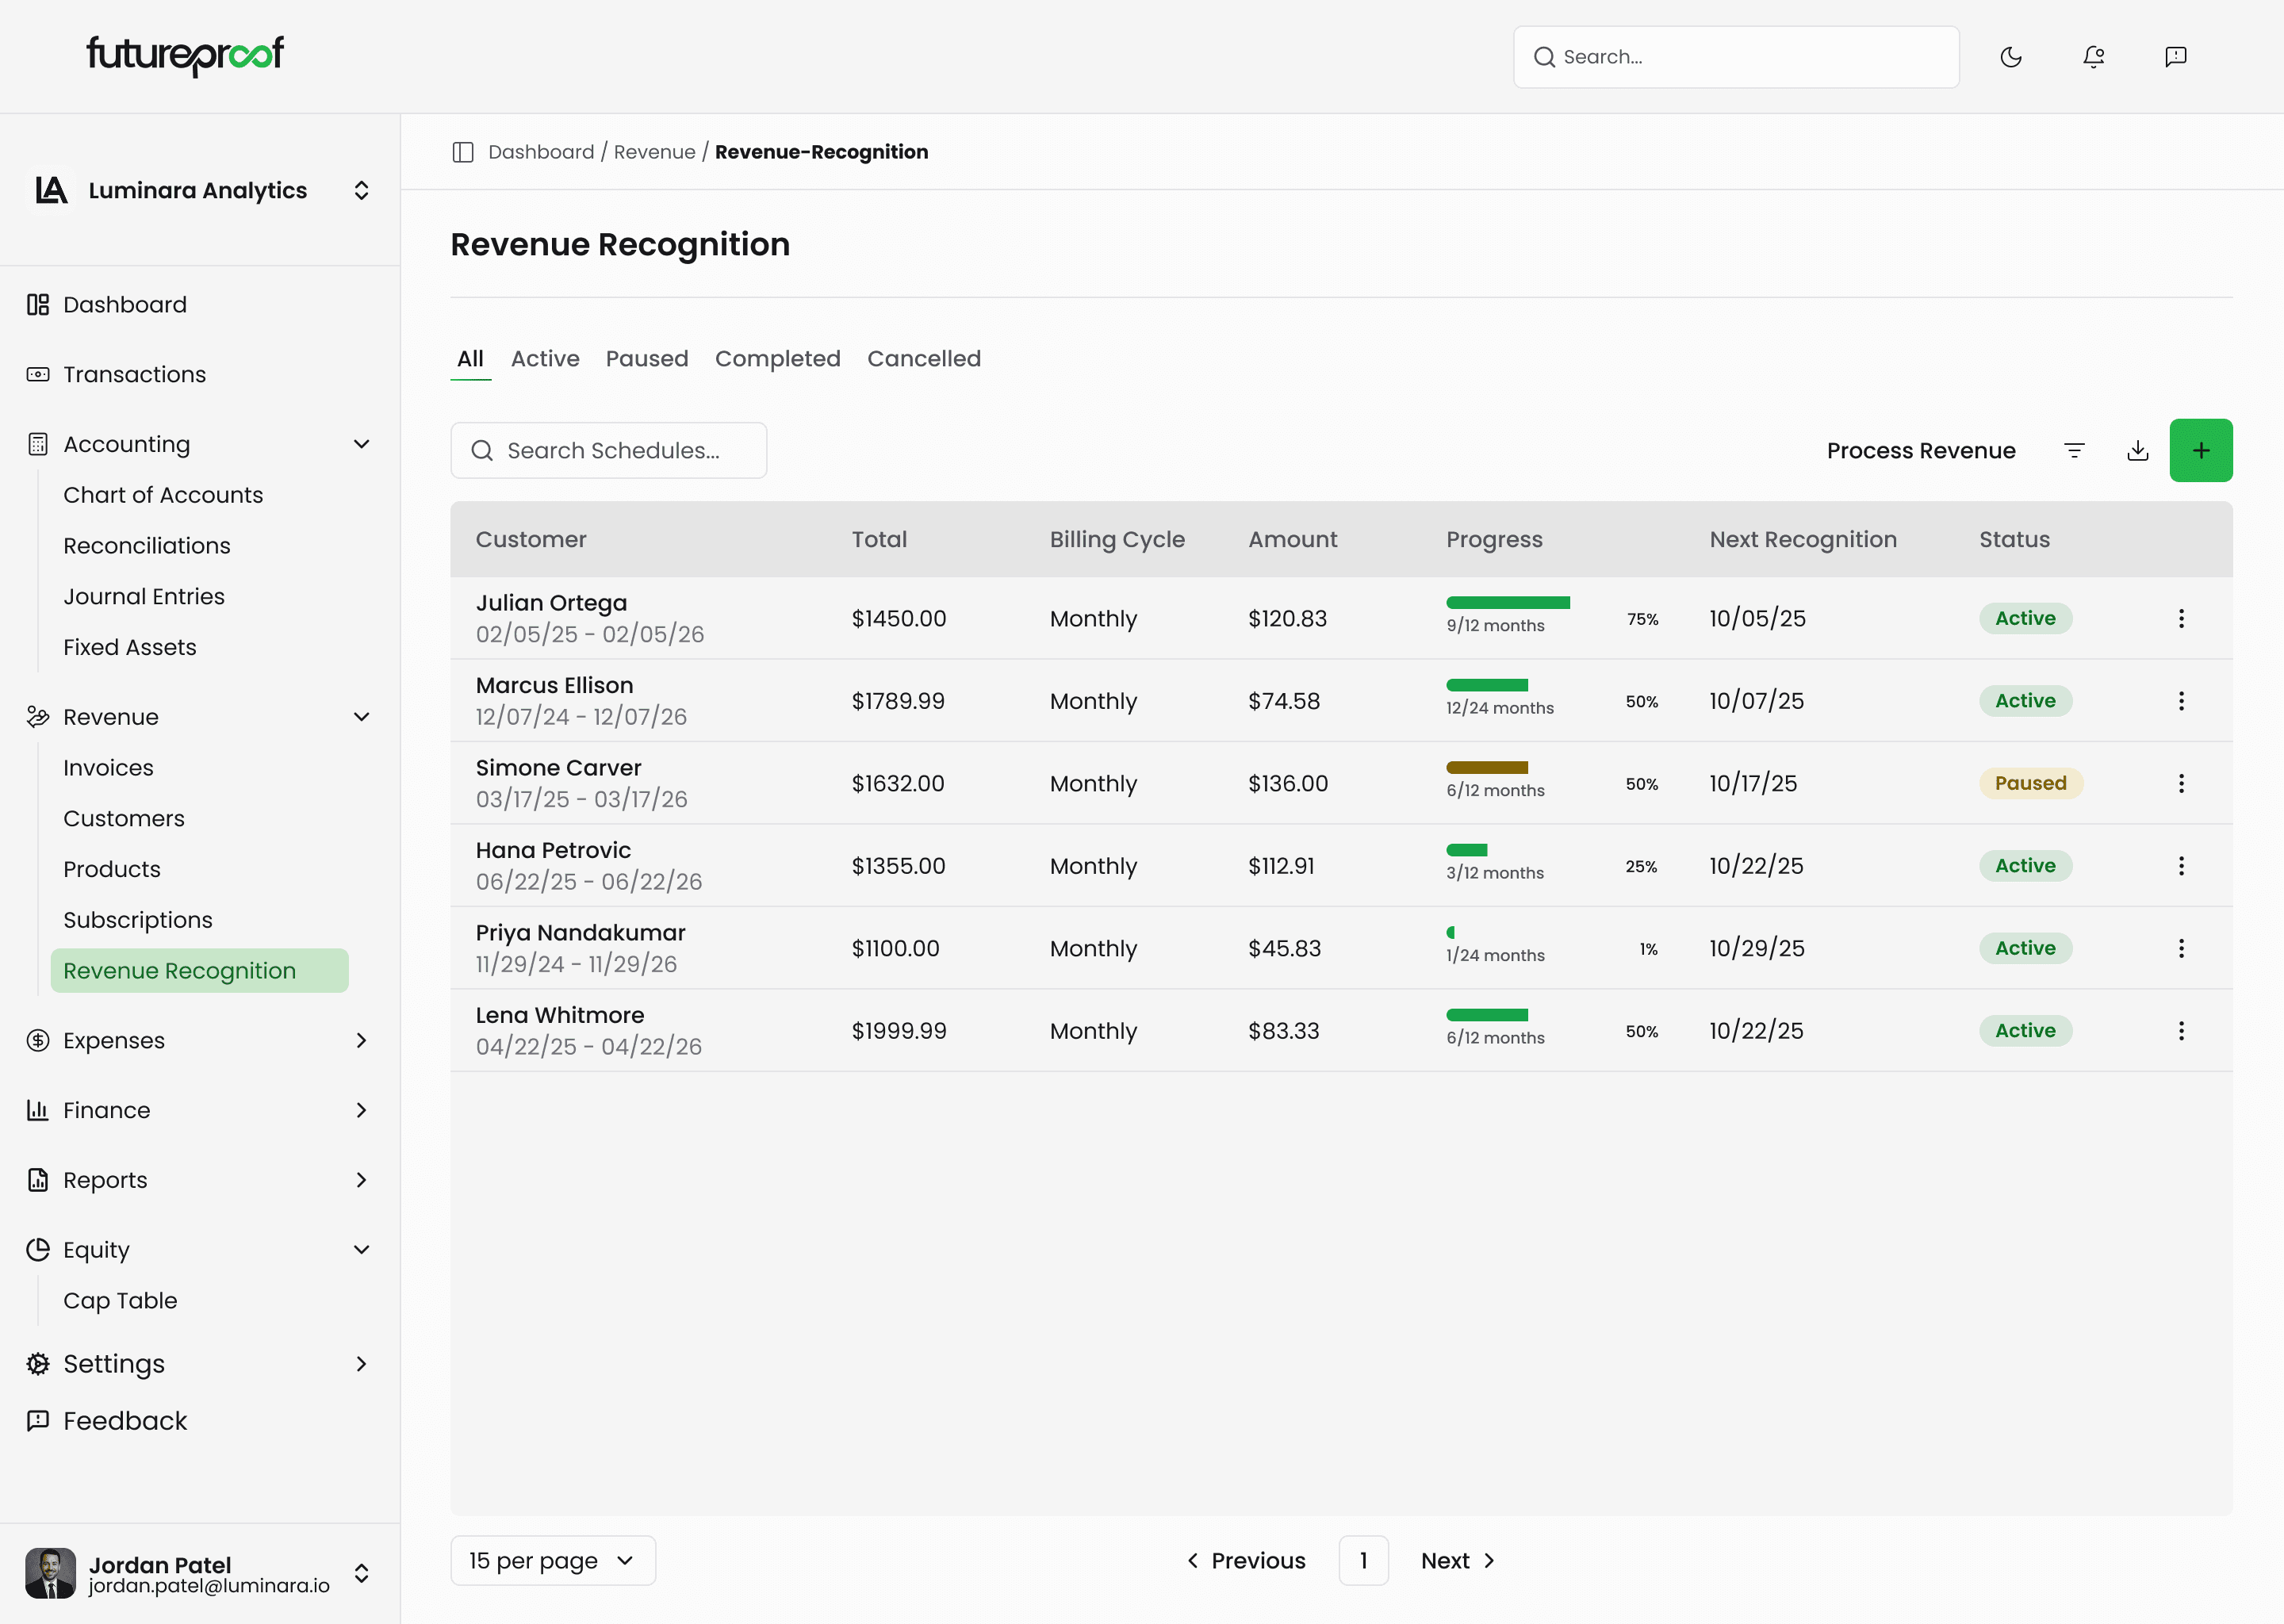Click the Search Schedules input field
2284x1624 pixels.
pyautogui.click(x=608, y=450)
